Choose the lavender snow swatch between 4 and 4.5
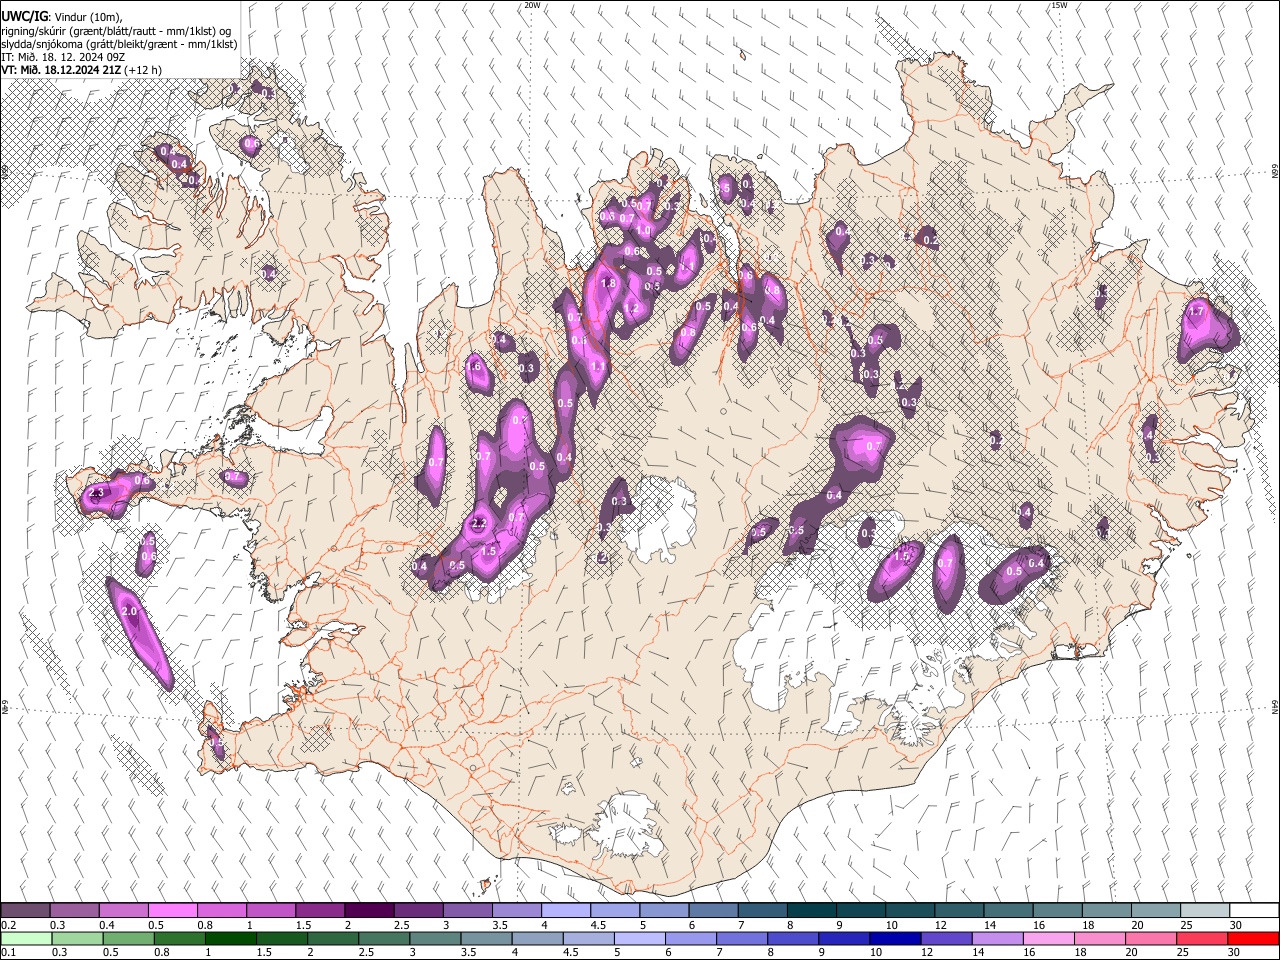Viewport: 1280px width, 960px height. click(x=566, y=910)
